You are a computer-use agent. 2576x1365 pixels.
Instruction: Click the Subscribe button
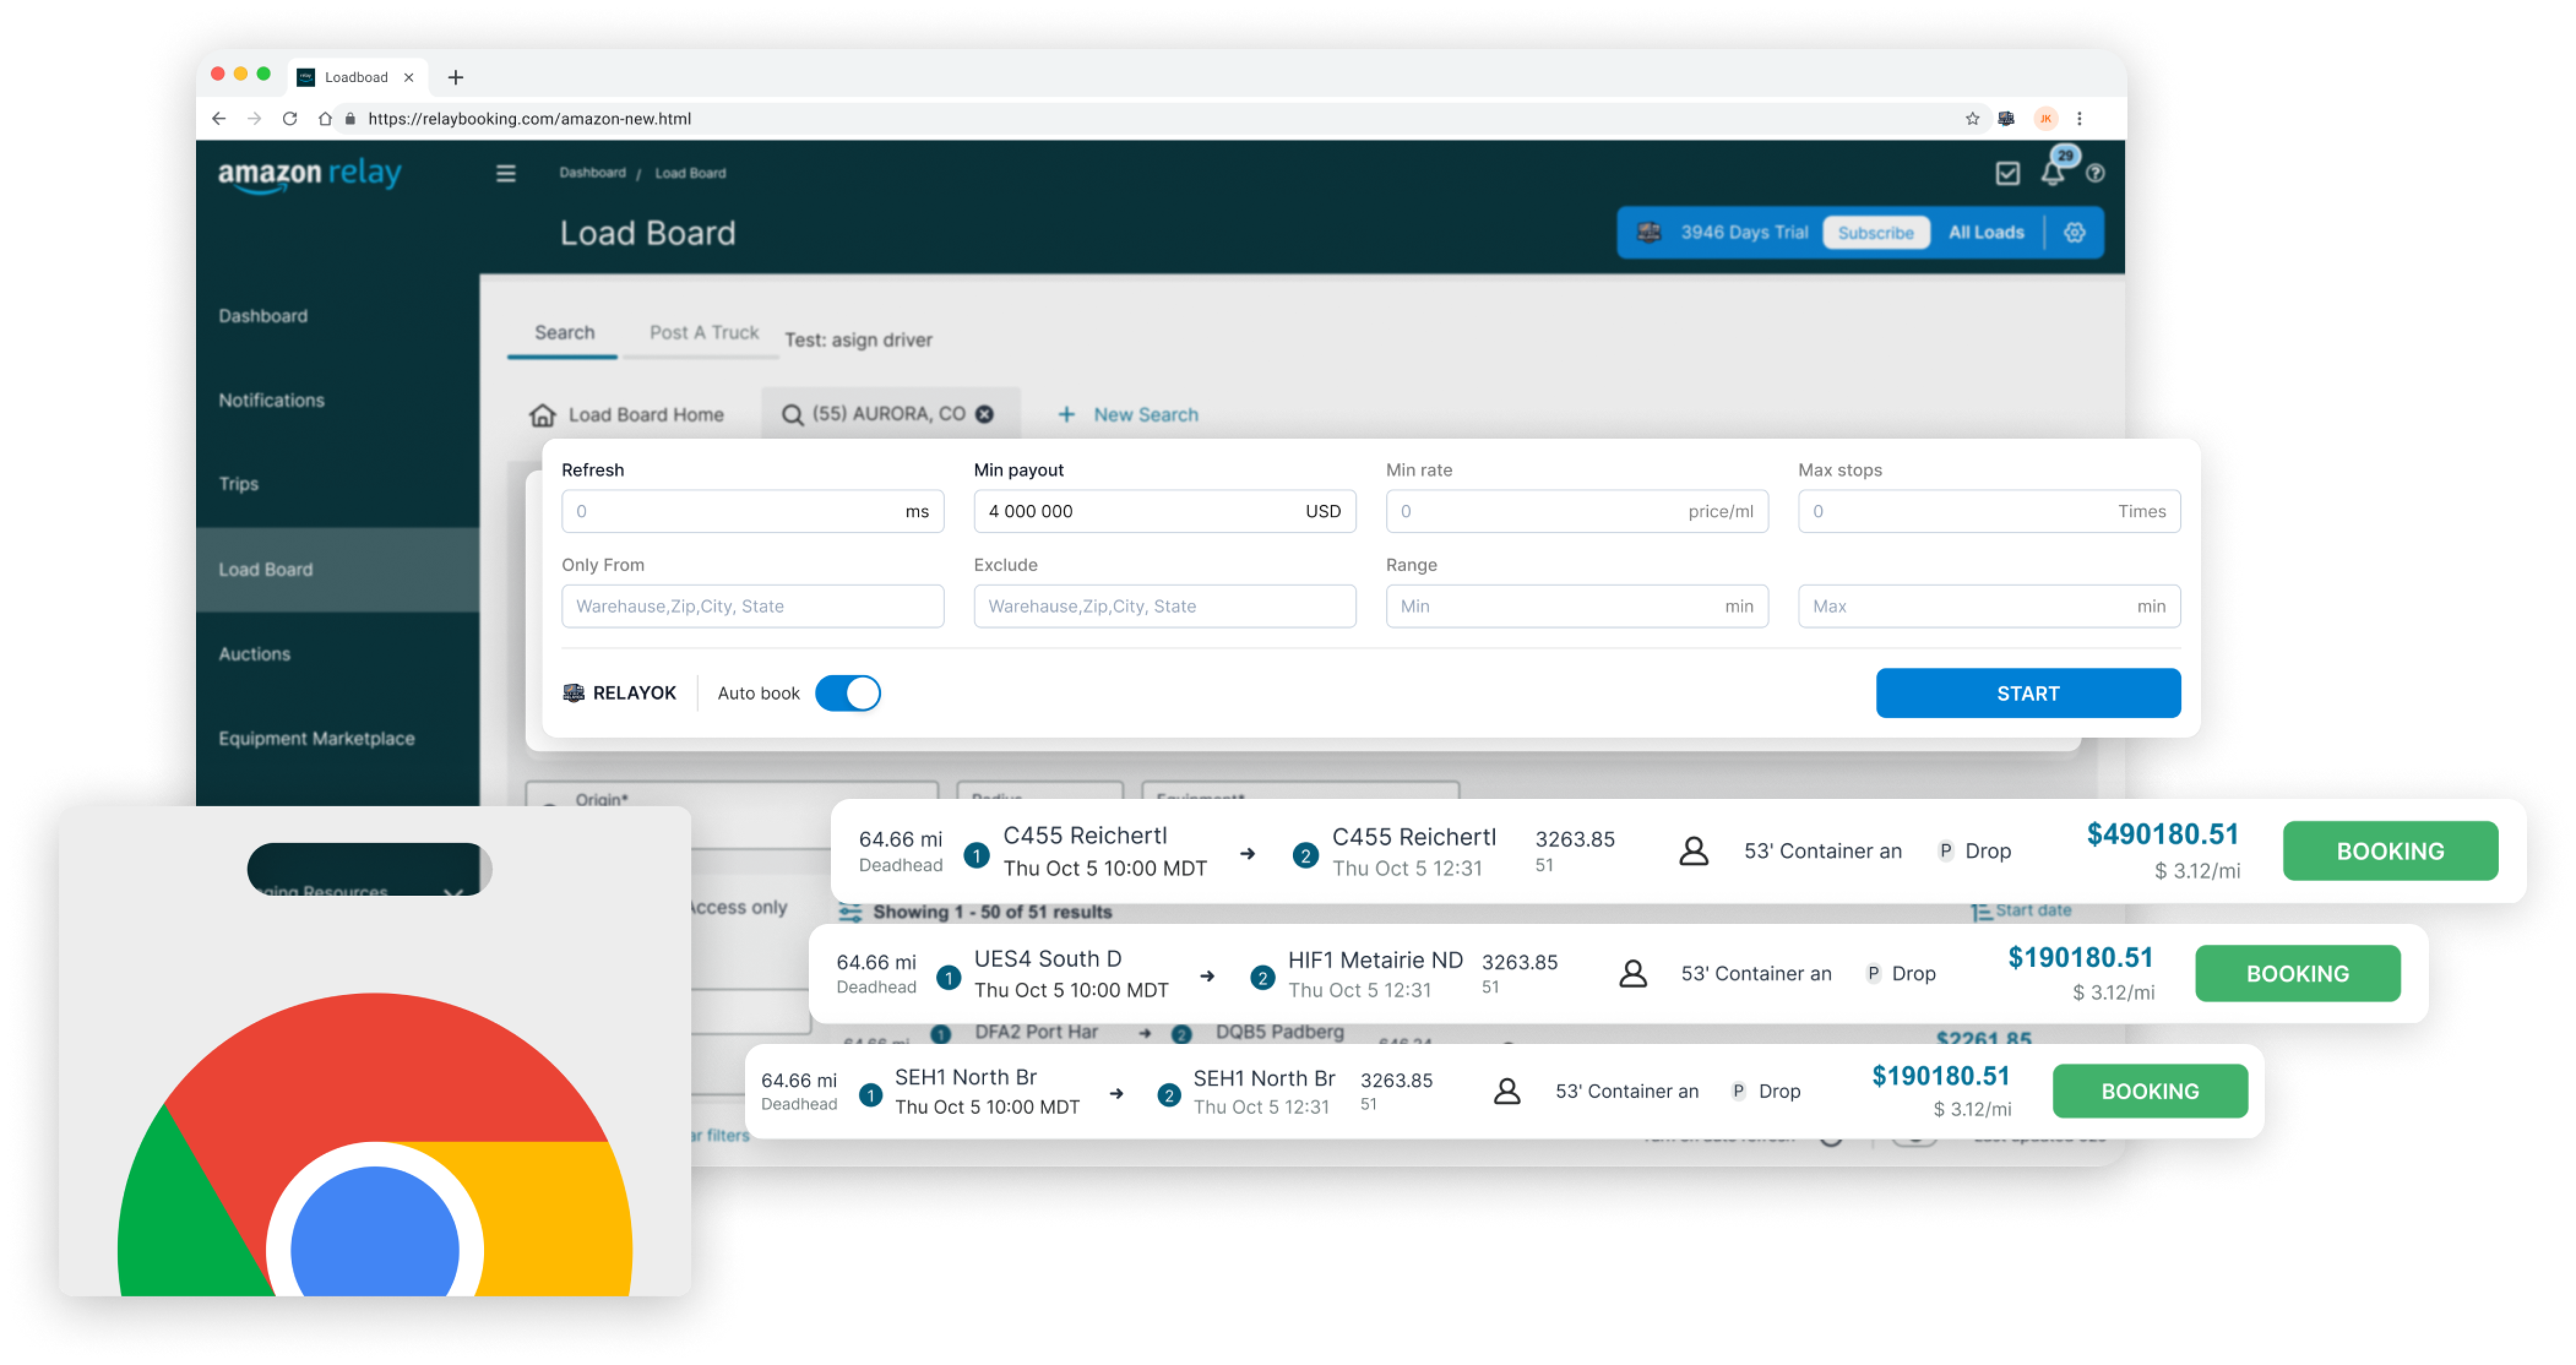click(1875, 232)
